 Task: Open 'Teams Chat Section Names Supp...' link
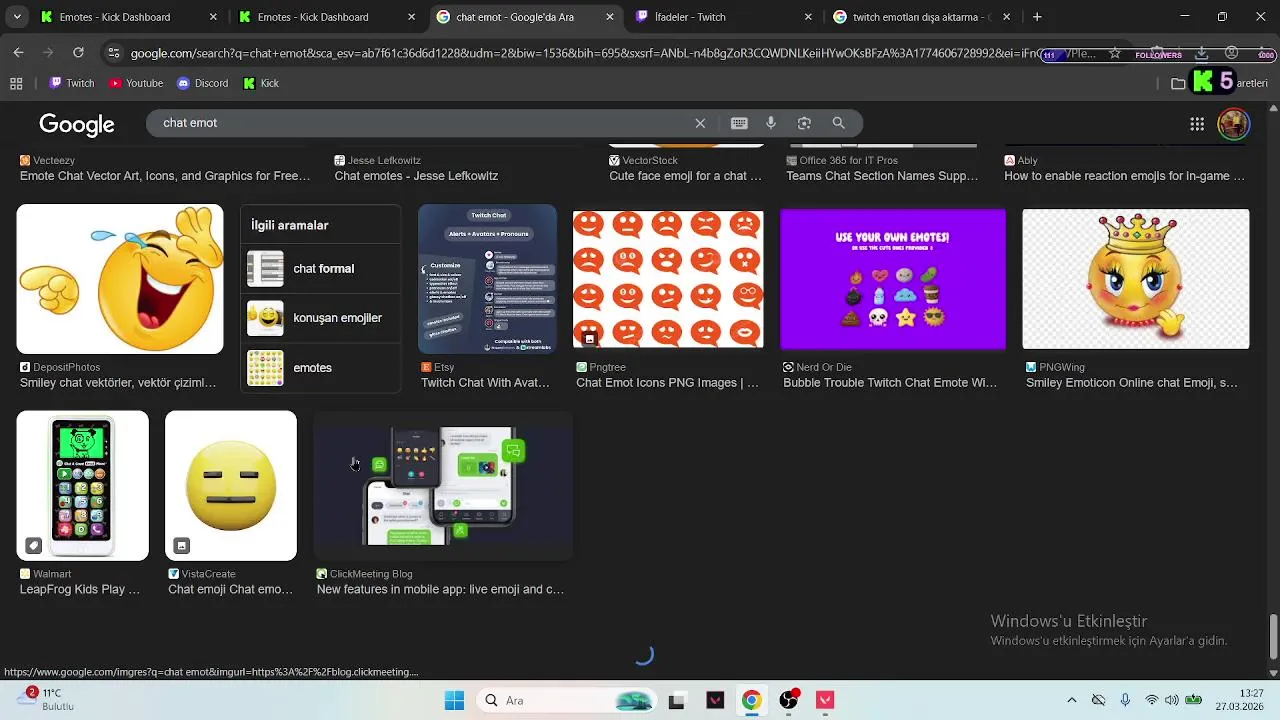coord(882,176)
